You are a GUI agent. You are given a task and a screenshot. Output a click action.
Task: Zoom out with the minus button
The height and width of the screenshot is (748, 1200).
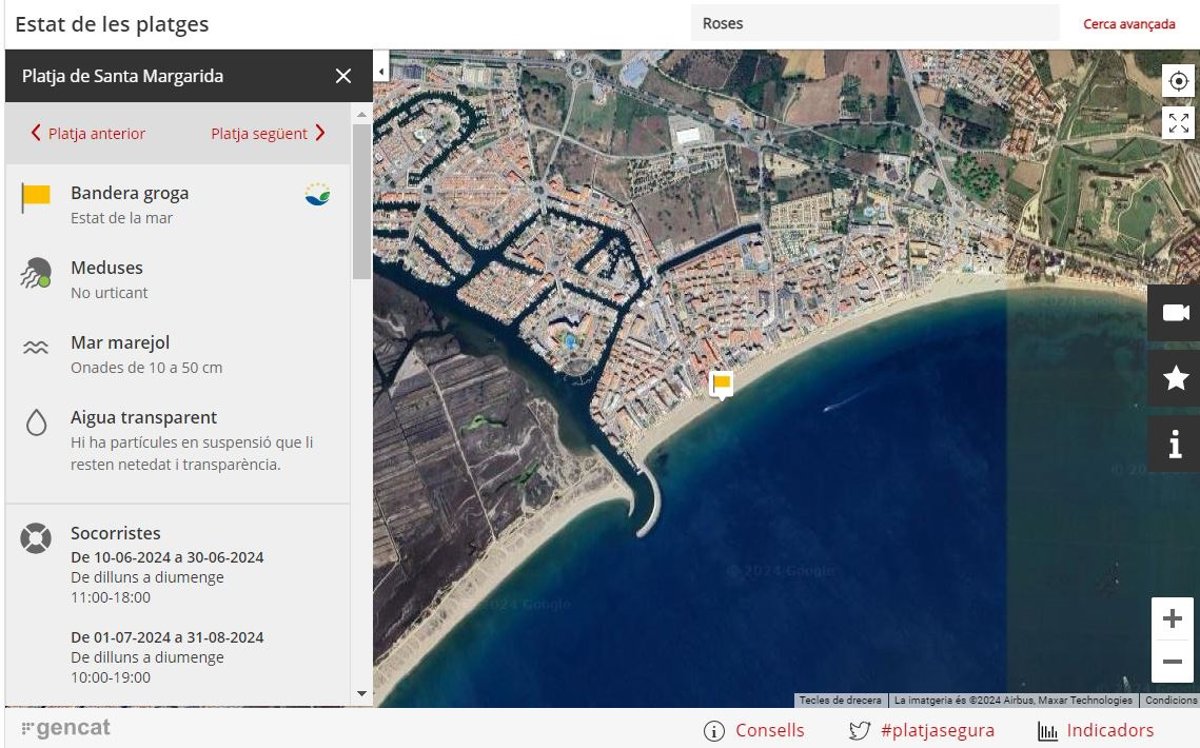1172,661
